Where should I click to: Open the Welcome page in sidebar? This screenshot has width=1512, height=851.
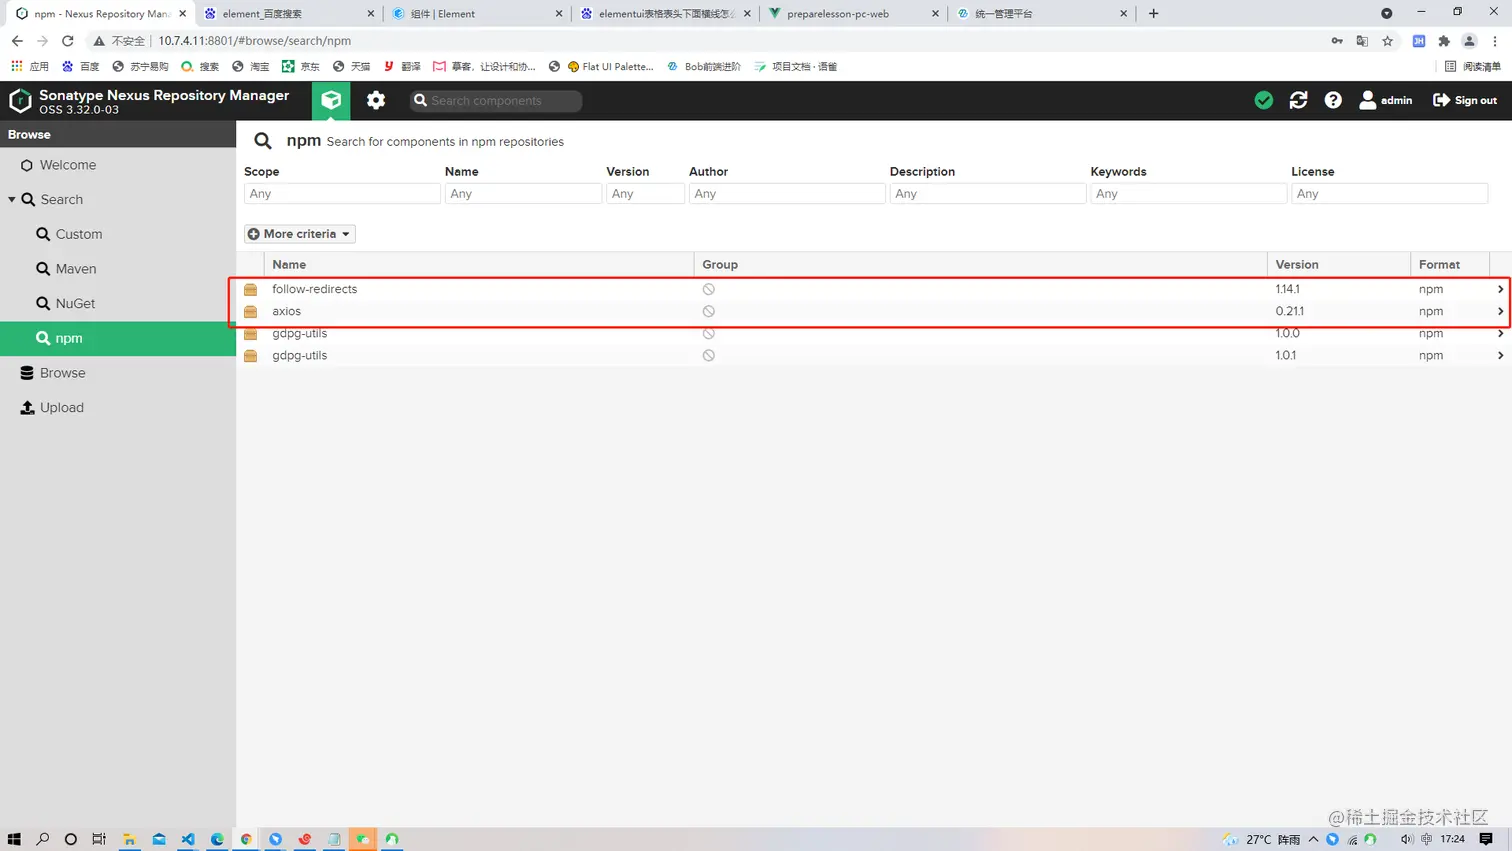pos(68,165)
